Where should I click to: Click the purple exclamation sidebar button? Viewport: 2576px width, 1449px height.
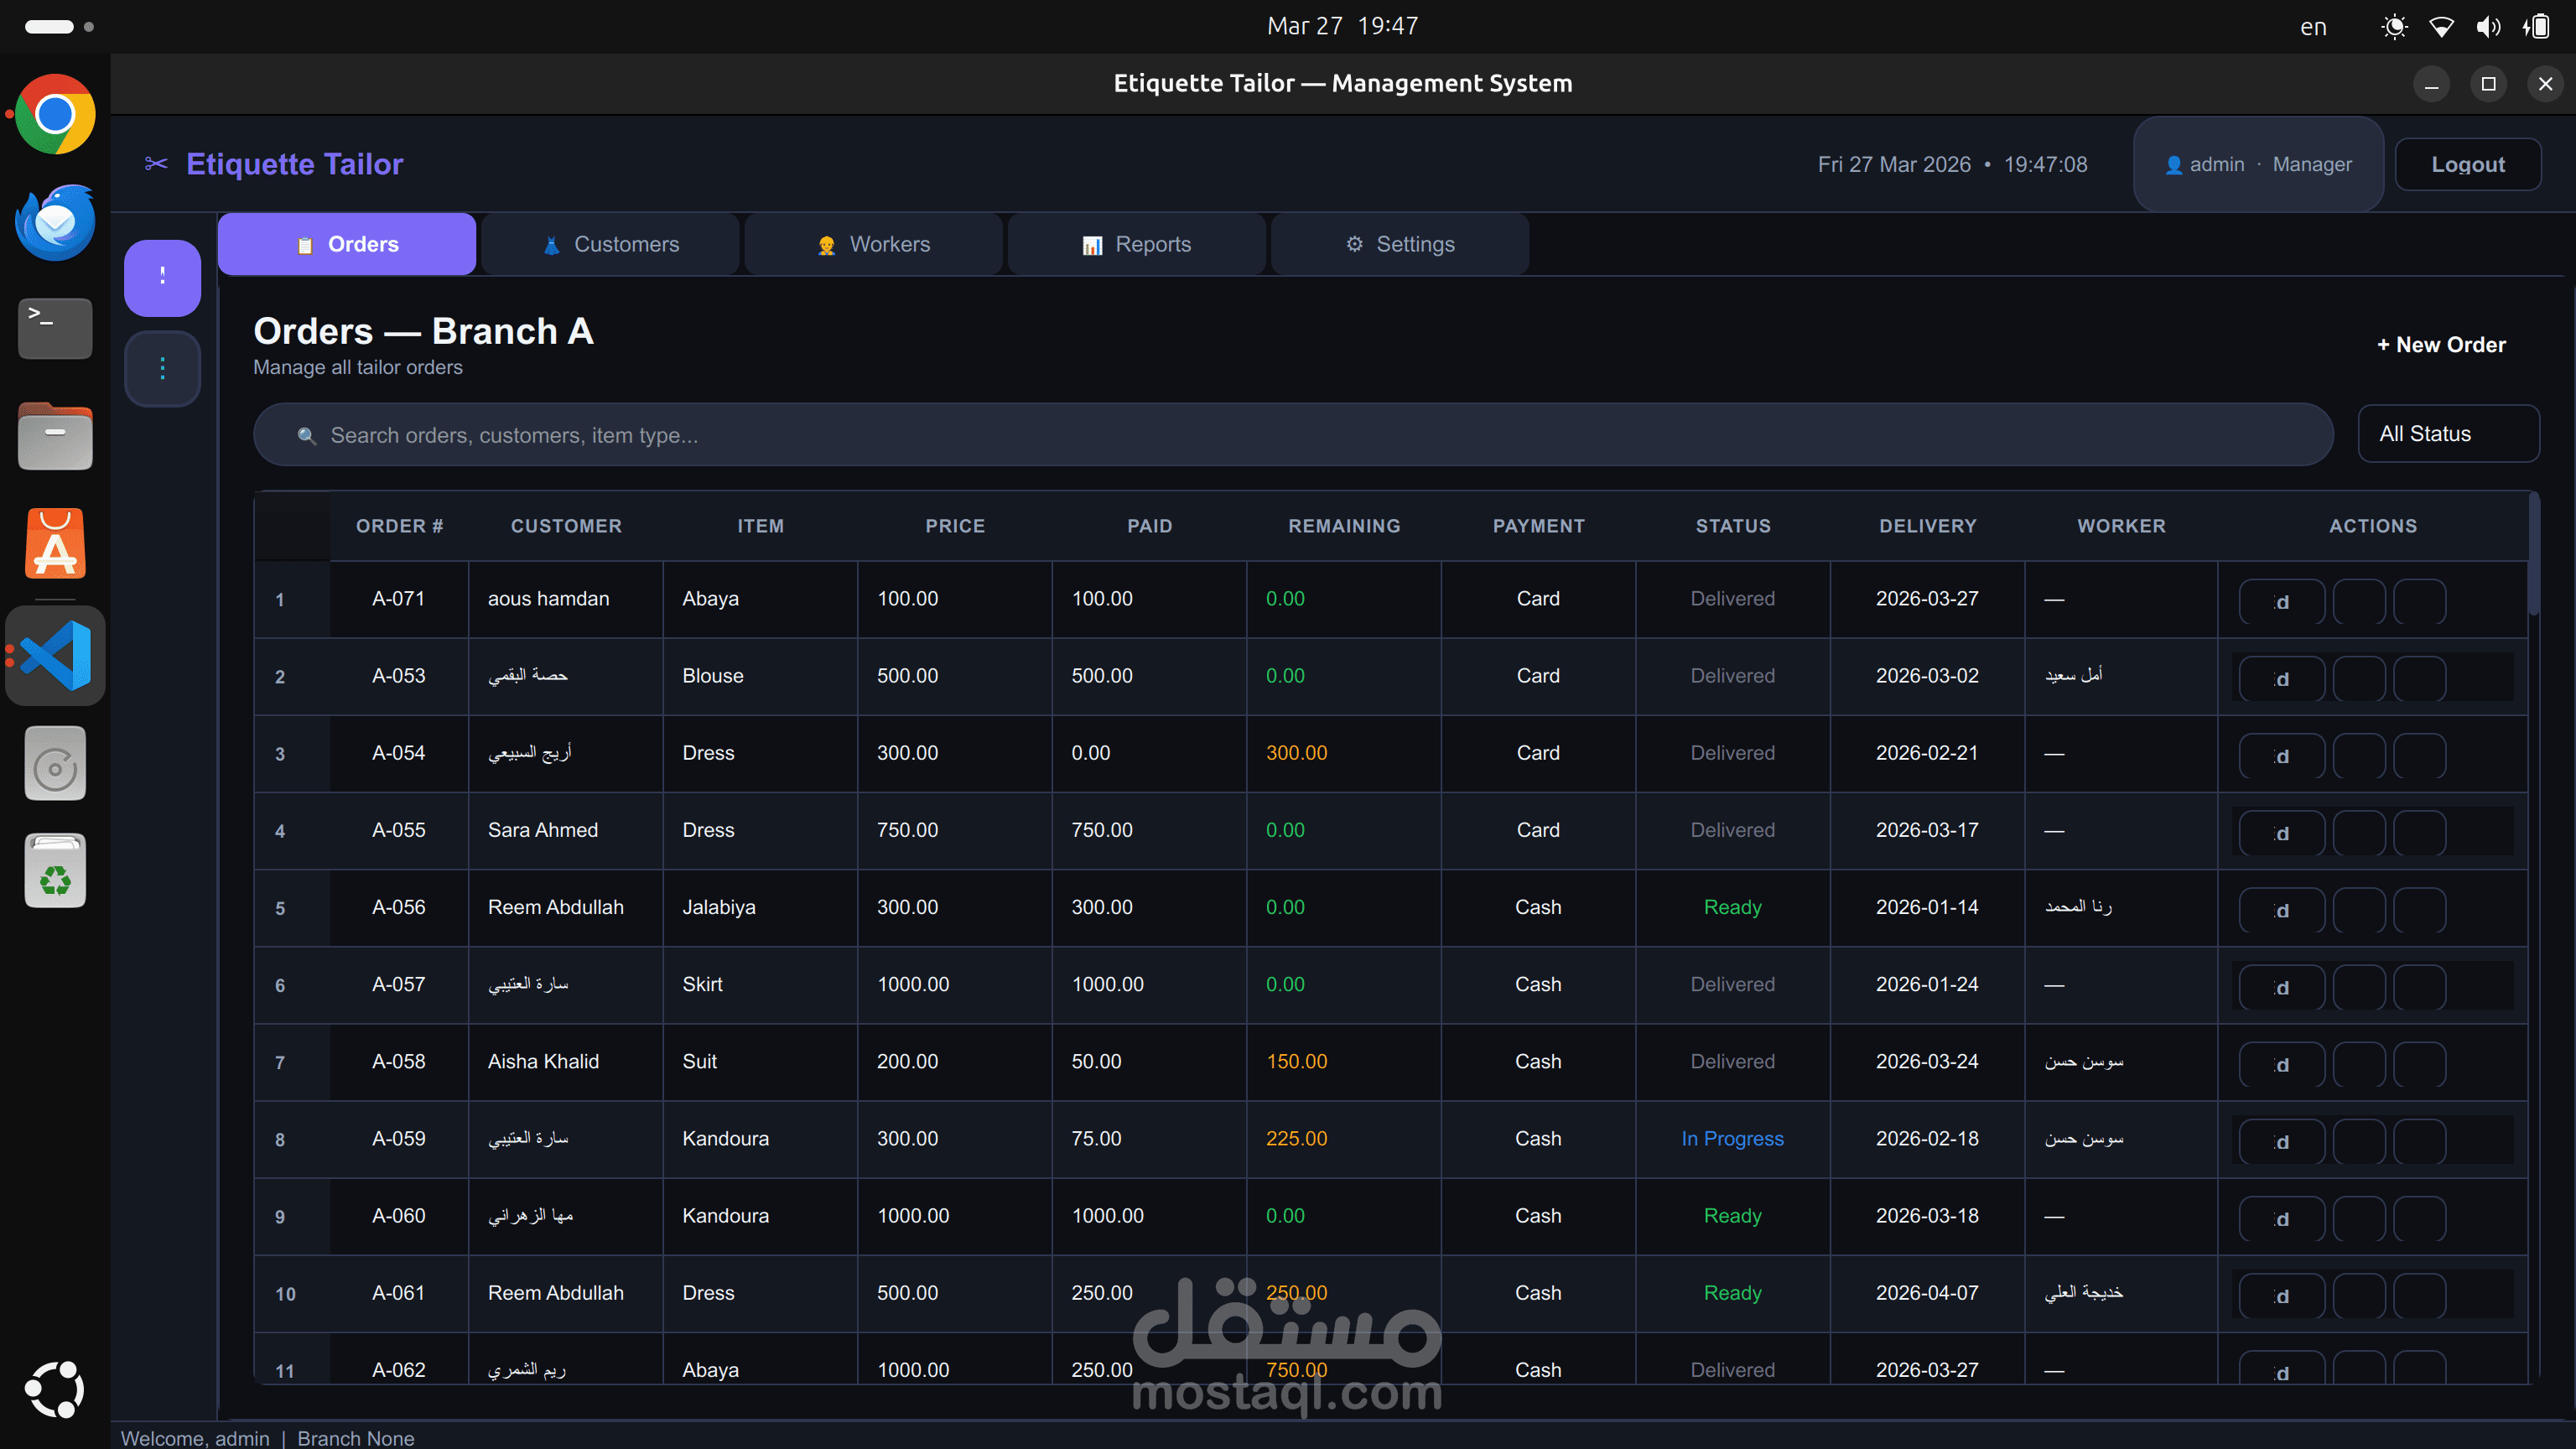pos(162,277)
